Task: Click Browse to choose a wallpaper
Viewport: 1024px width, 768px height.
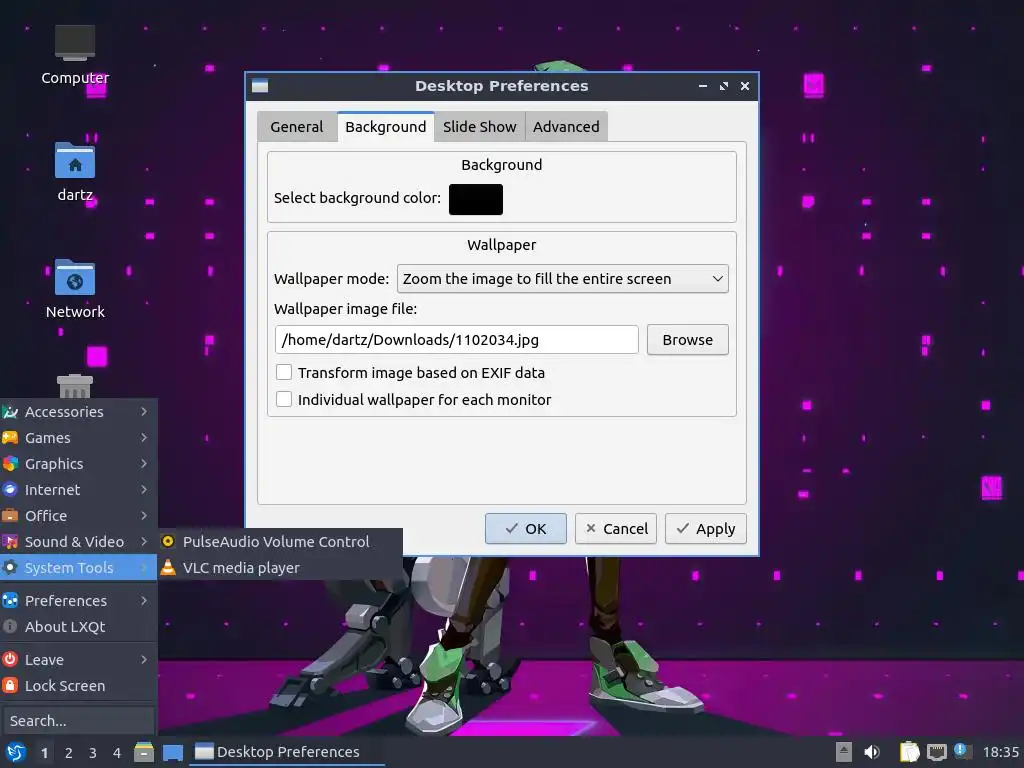Action: [688, 340]
